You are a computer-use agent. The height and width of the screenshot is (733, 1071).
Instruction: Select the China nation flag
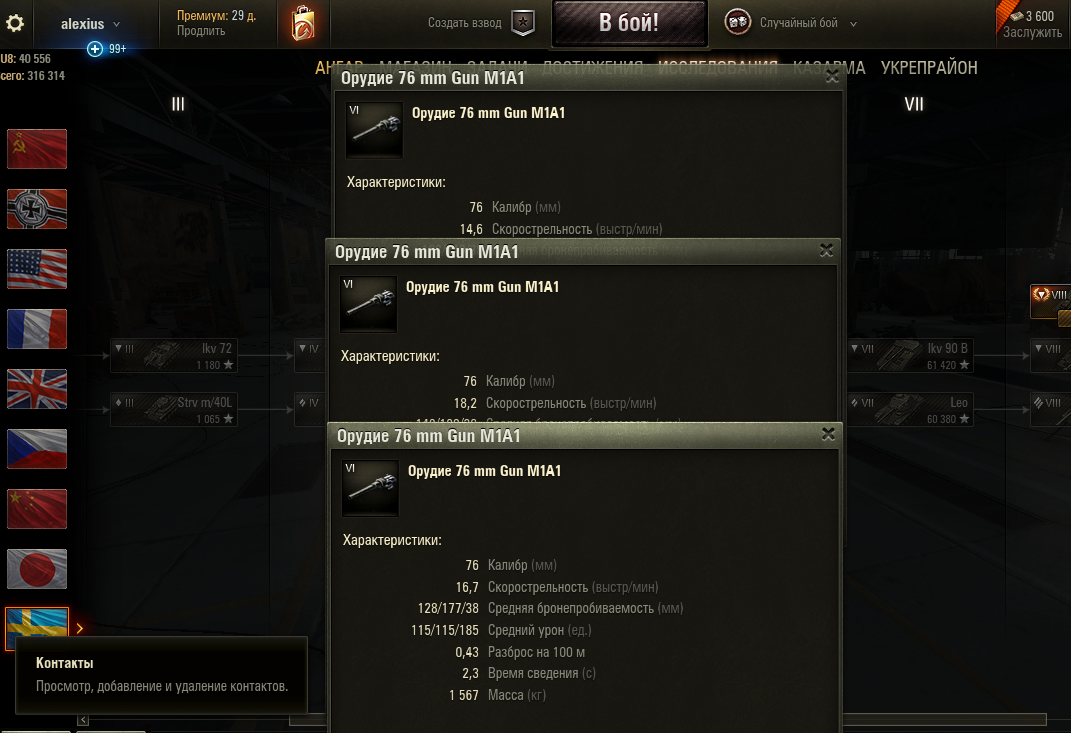tap(37, 509)
